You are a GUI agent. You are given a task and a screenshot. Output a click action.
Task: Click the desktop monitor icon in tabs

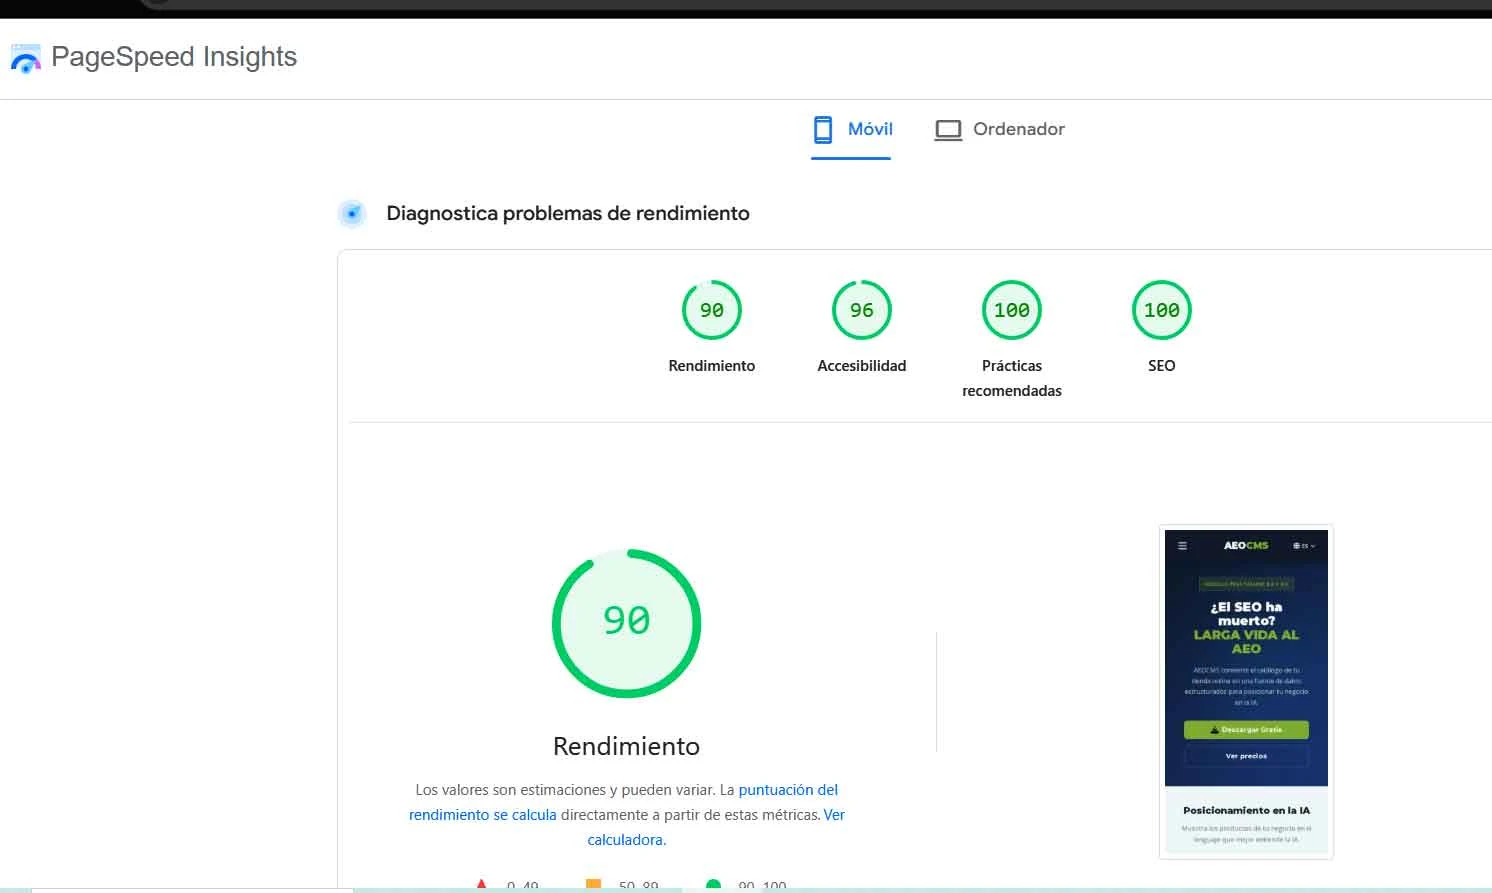click(948, 130)
